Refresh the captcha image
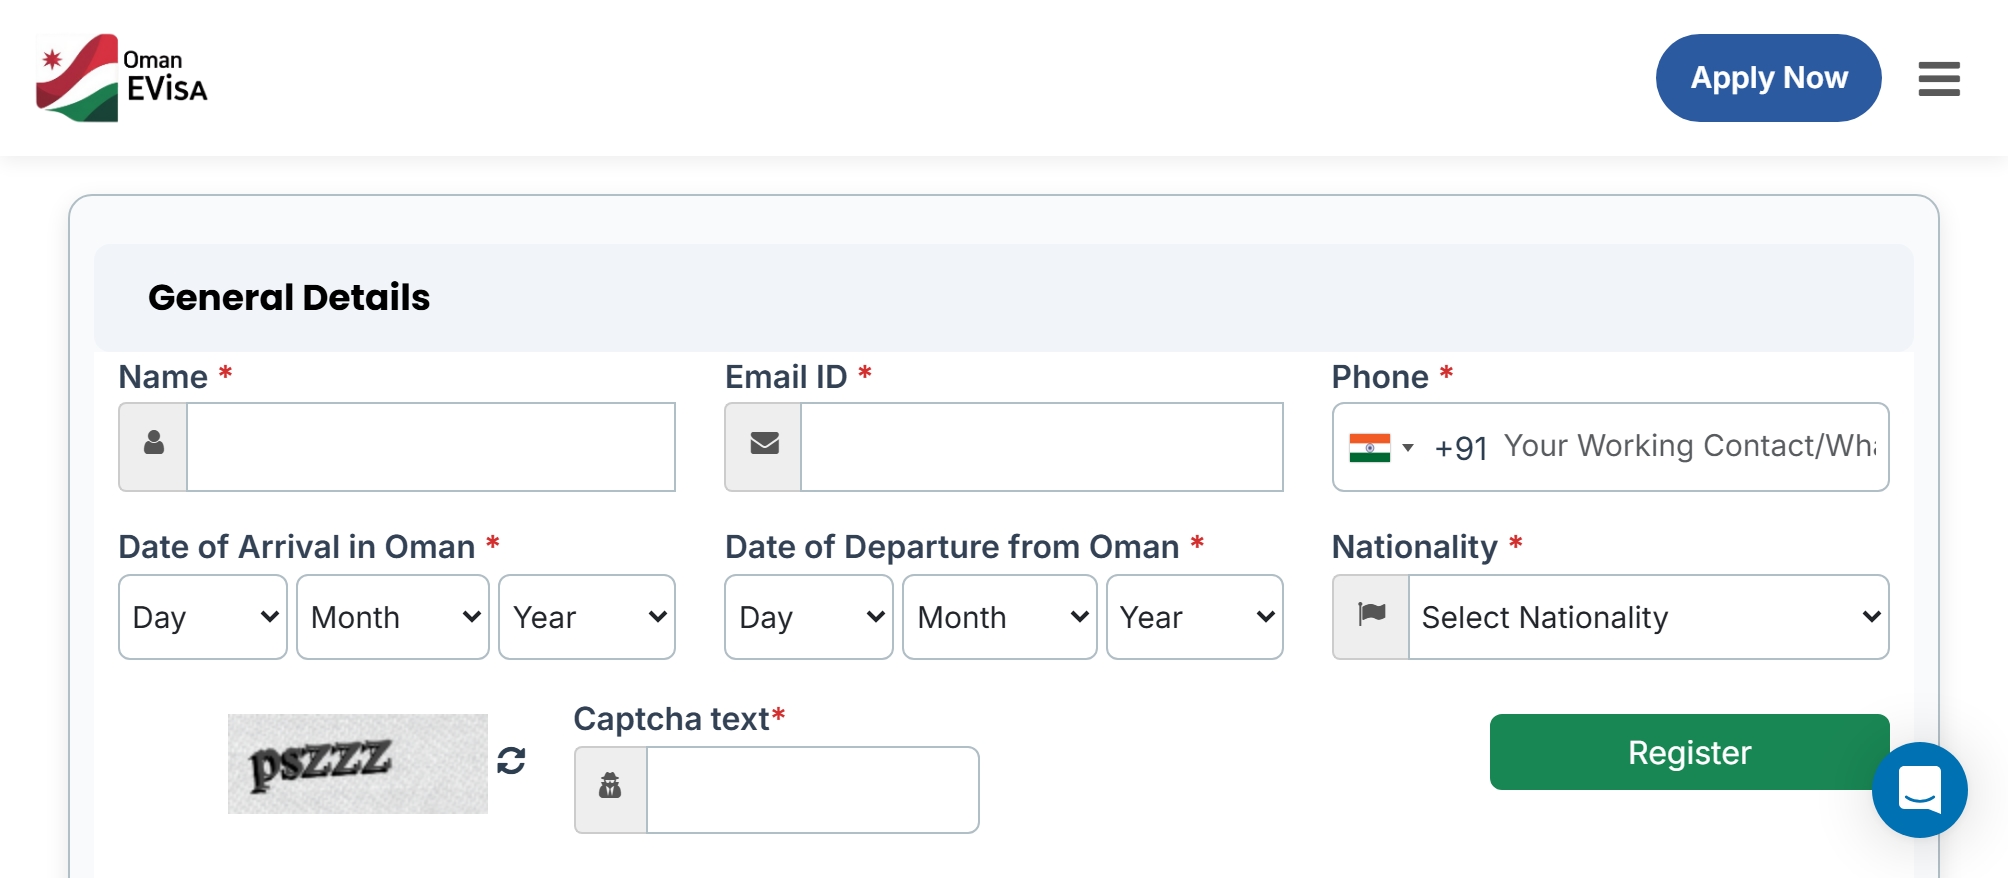Viewport: 2008px width, 878px height. tap(511, 761)
